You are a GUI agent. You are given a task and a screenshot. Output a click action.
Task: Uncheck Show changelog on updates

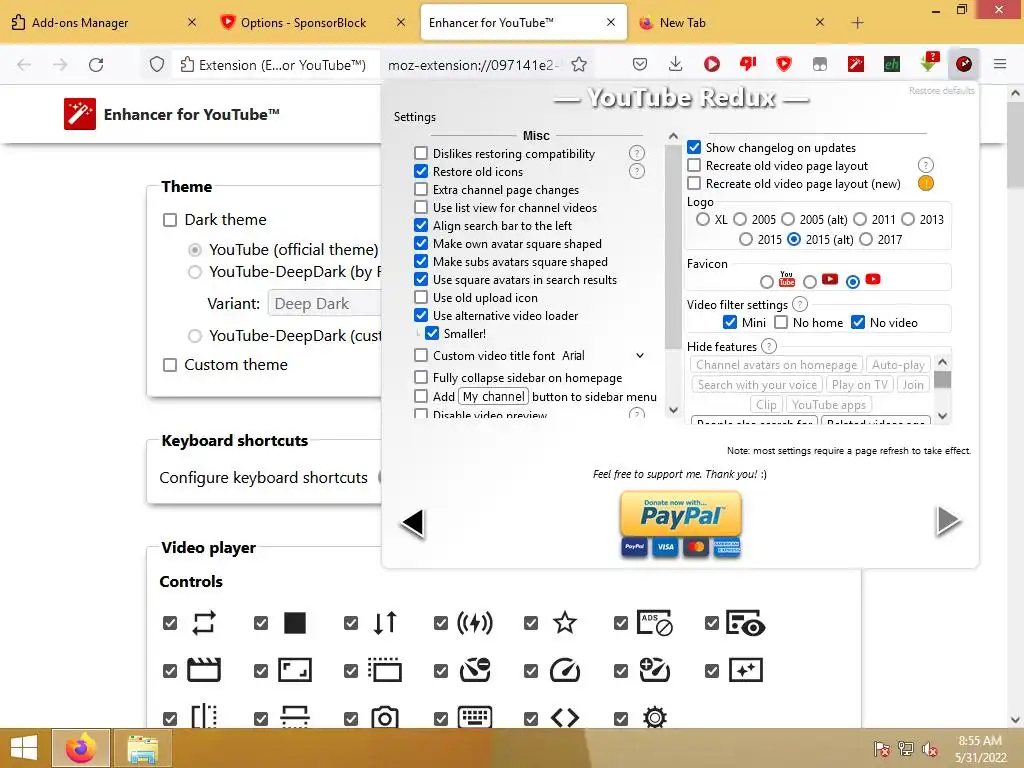pos(694,148)
